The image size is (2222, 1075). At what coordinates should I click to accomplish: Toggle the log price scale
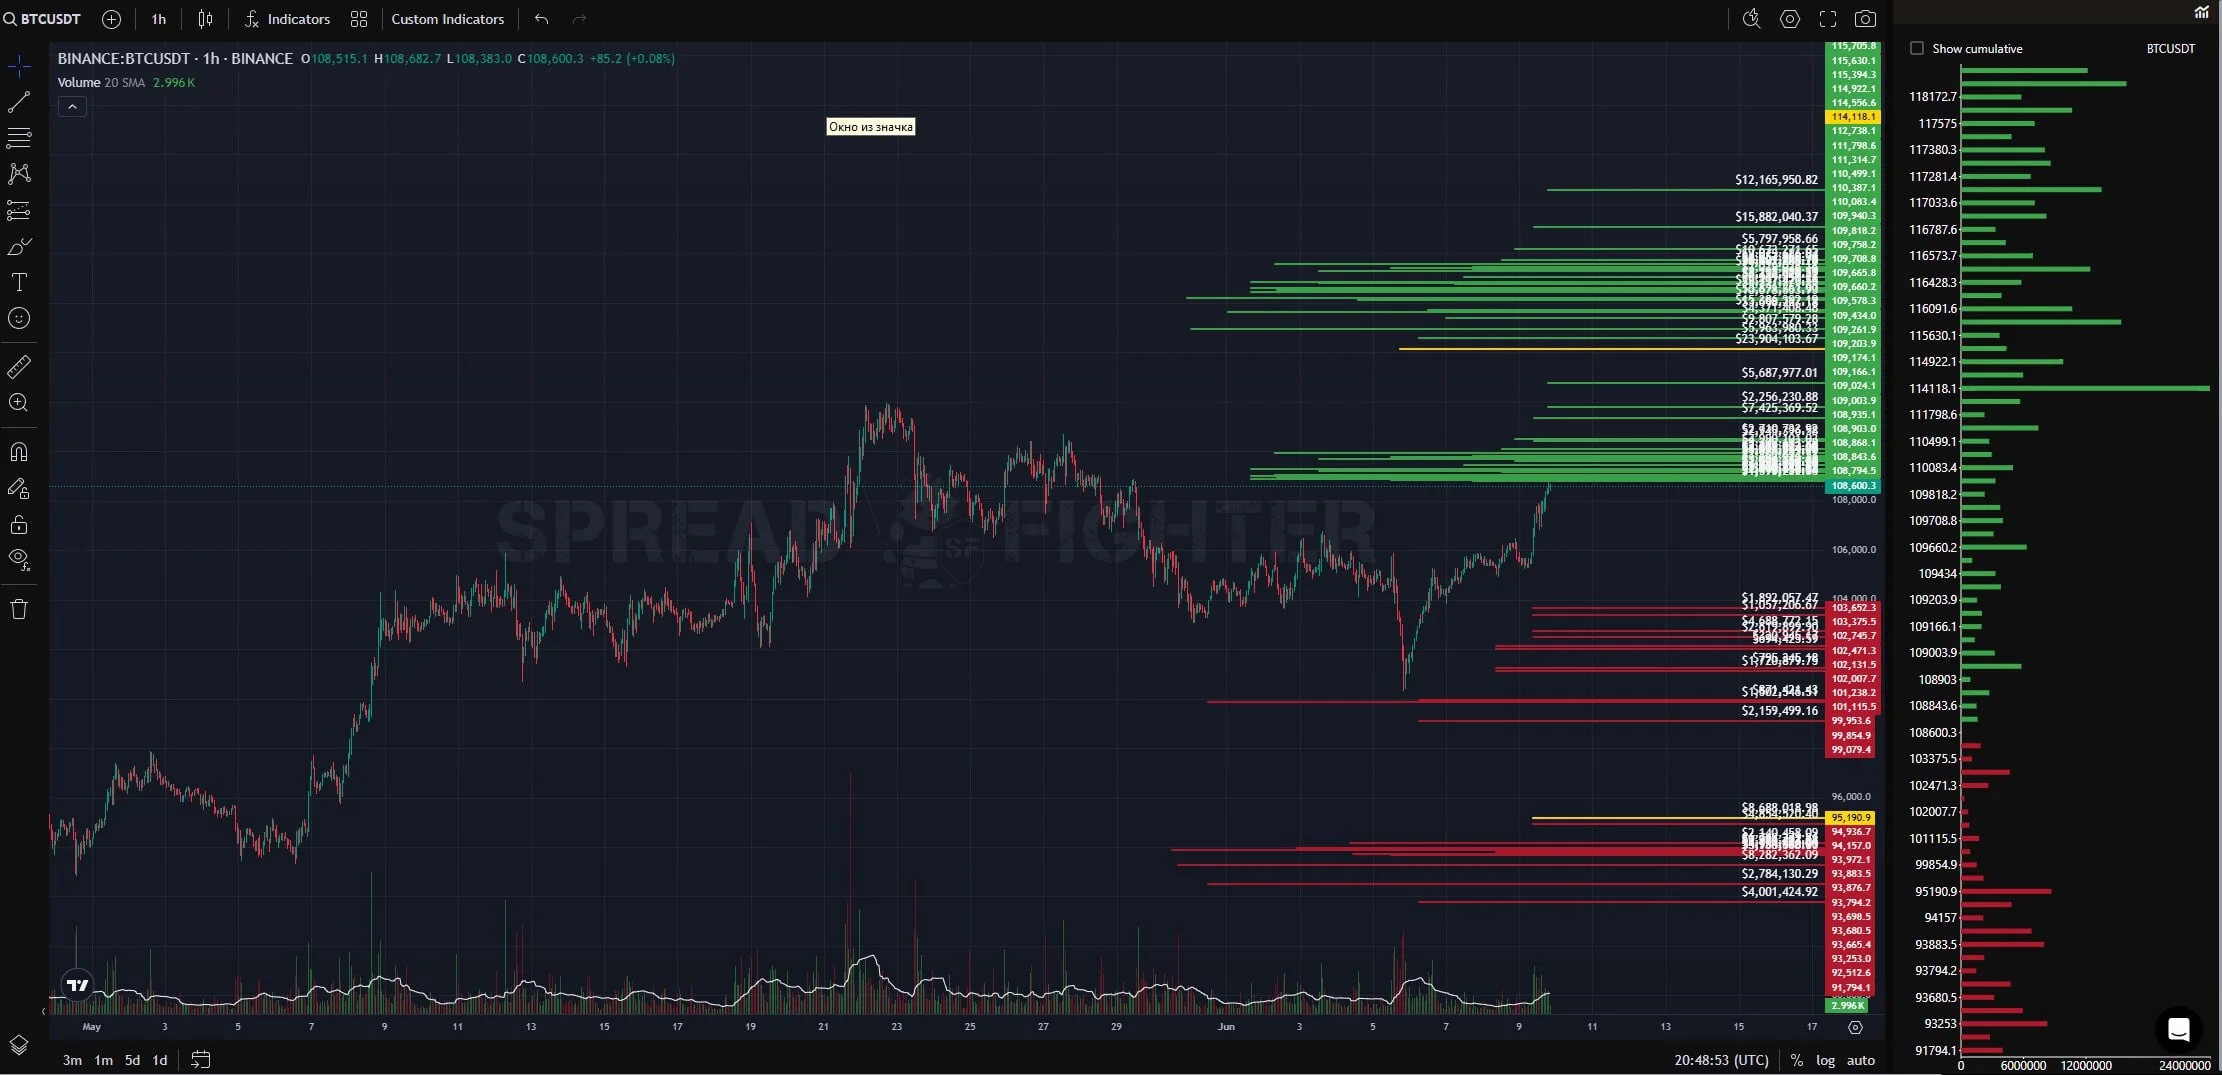click(1825, 1060)
